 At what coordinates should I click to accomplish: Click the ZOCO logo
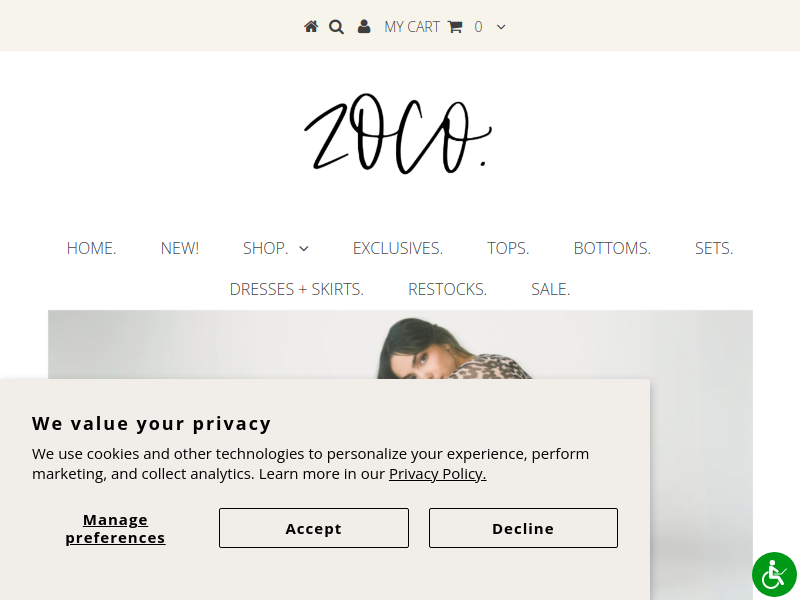point(398,134)
